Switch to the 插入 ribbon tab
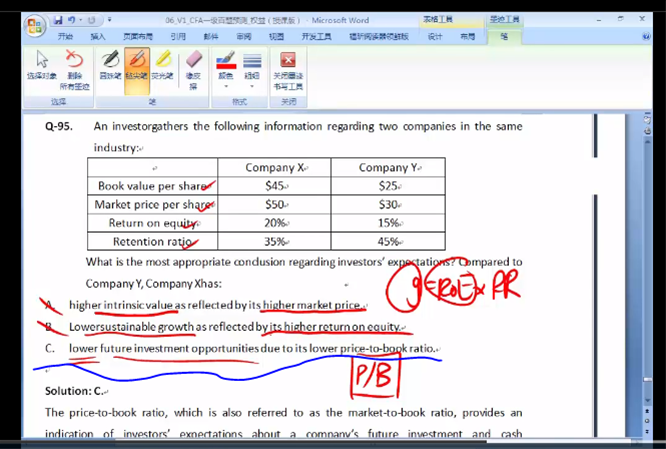 click(x=97, y=36)
